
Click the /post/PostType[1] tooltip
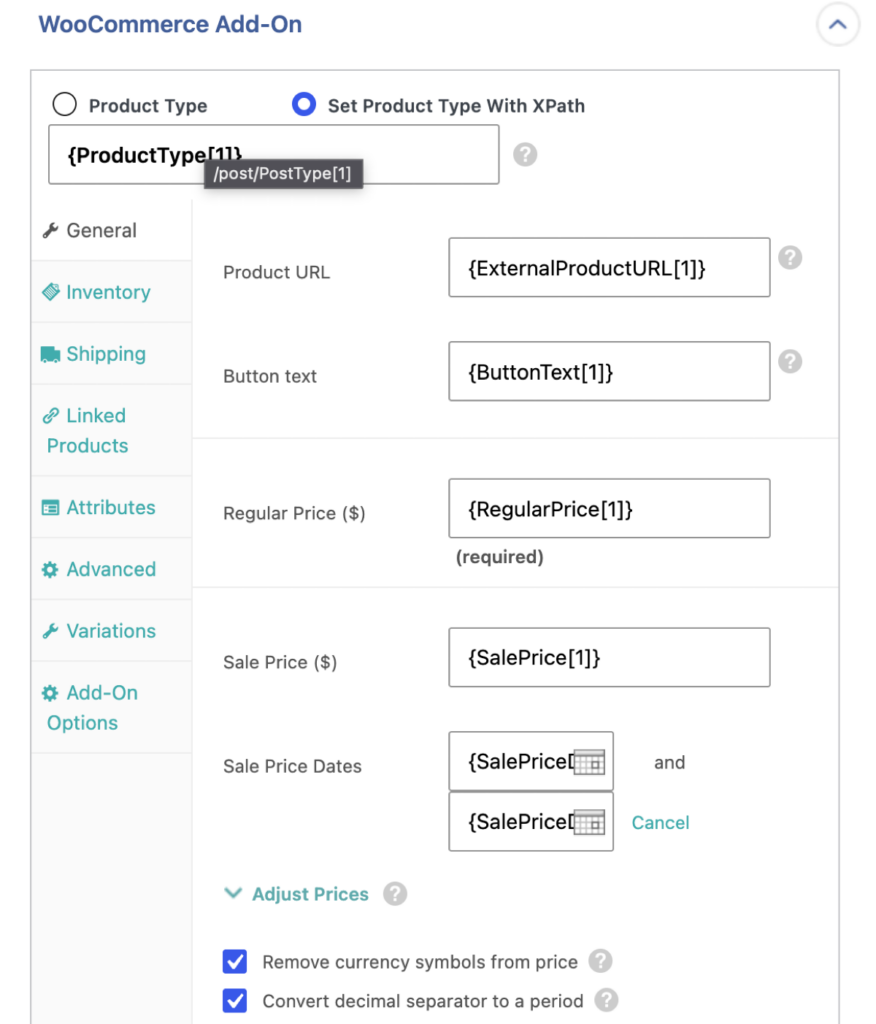click(283, 174)
